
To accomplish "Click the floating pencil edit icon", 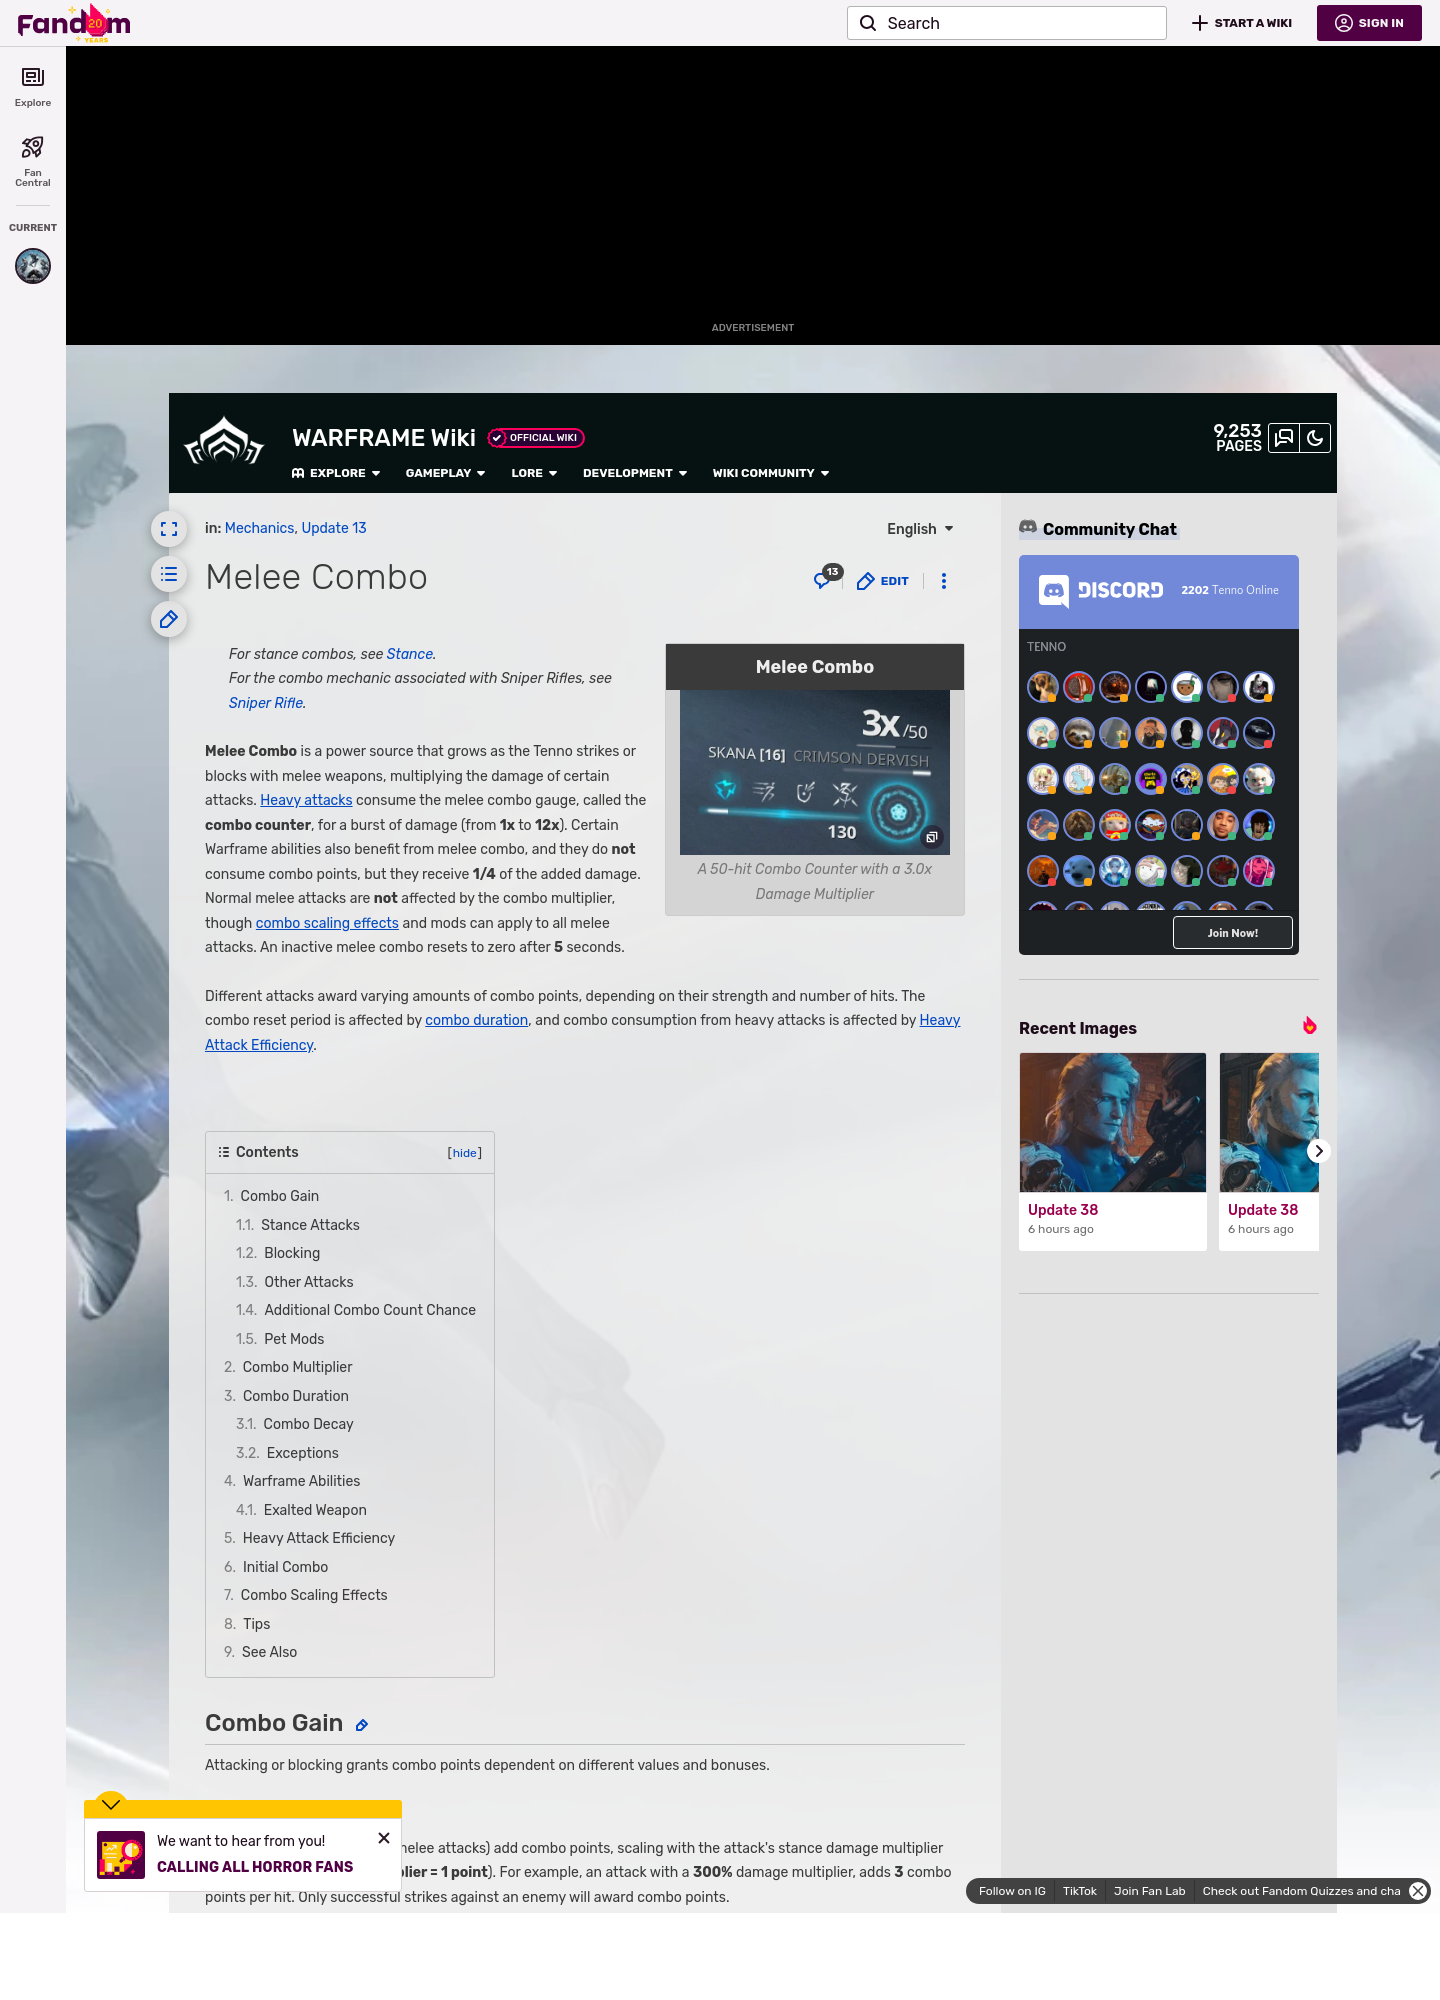I will pyautogui.click(x=169, y=619).
